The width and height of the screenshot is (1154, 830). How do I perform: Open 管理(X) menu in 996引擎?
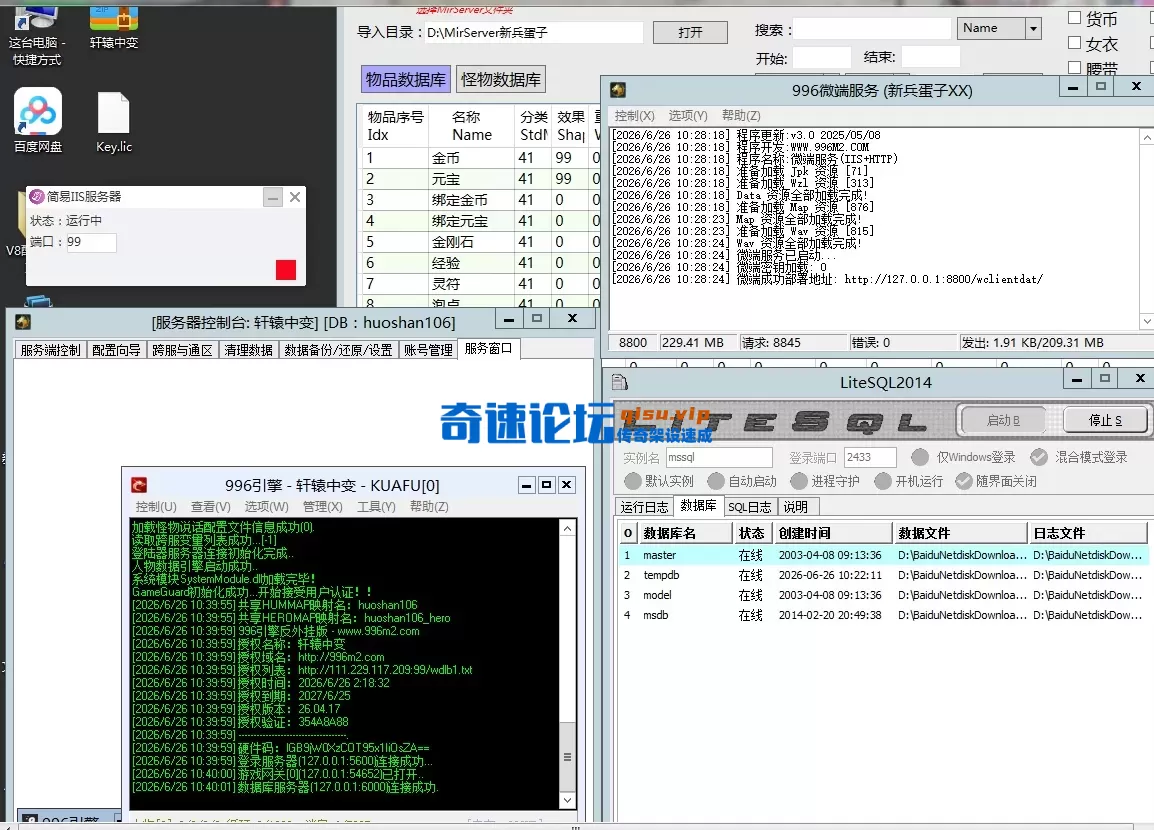[322, 506]
